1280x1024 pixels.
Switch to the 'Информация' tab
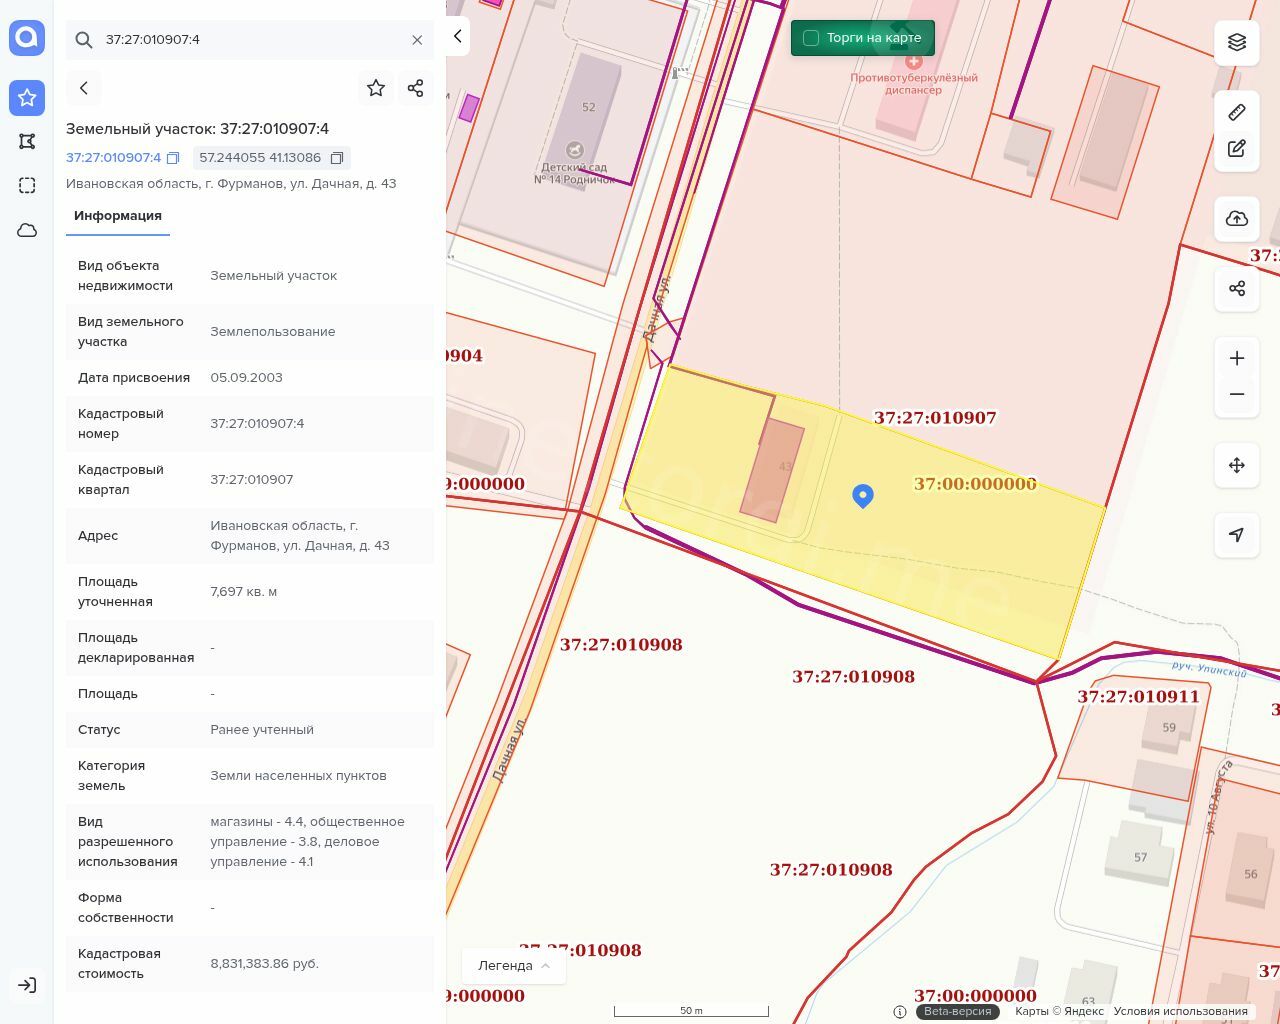point(118,216)
